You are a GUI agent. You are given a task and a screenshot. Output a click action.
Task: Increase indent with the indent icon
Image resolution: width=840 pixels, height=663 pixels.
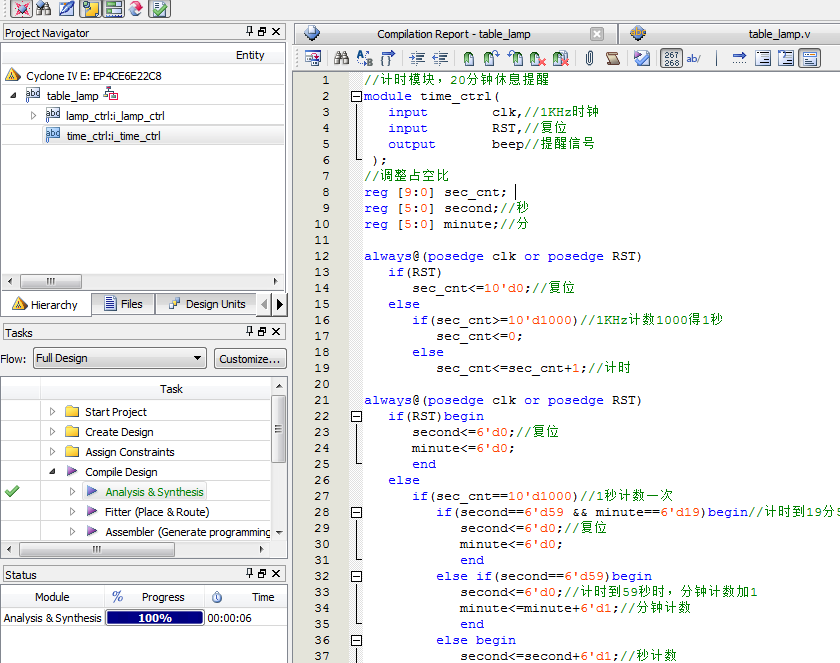coord(417,58)
